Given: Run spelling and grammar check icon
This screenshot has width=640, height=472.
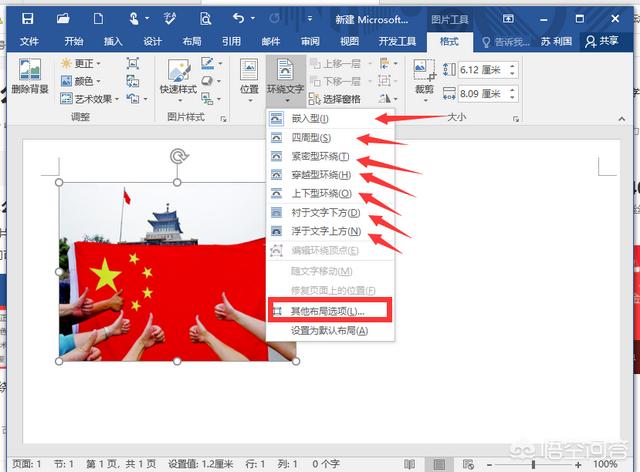Looking at the screenshot, I should [169, 18].
